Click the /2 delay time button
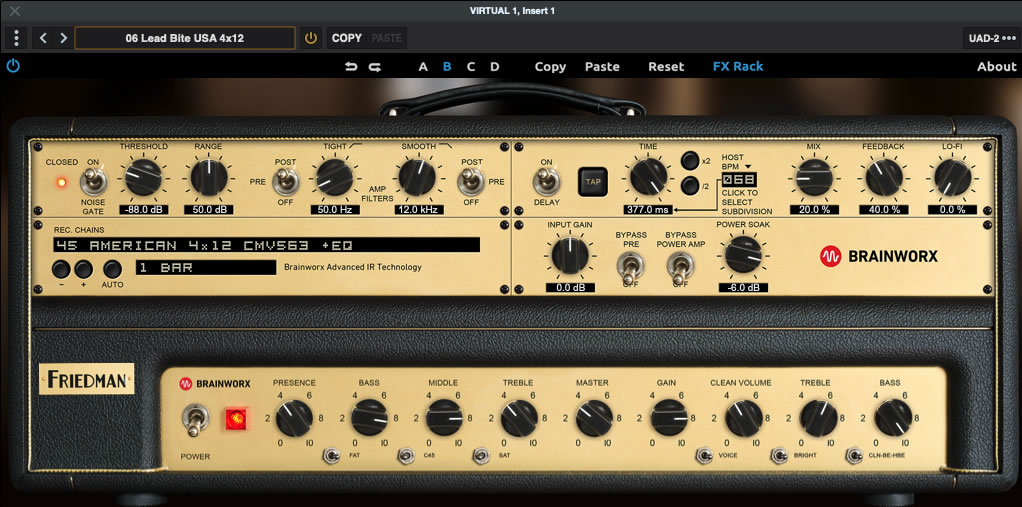Viewport: 1022px width, 507px height. click(690, 186)
